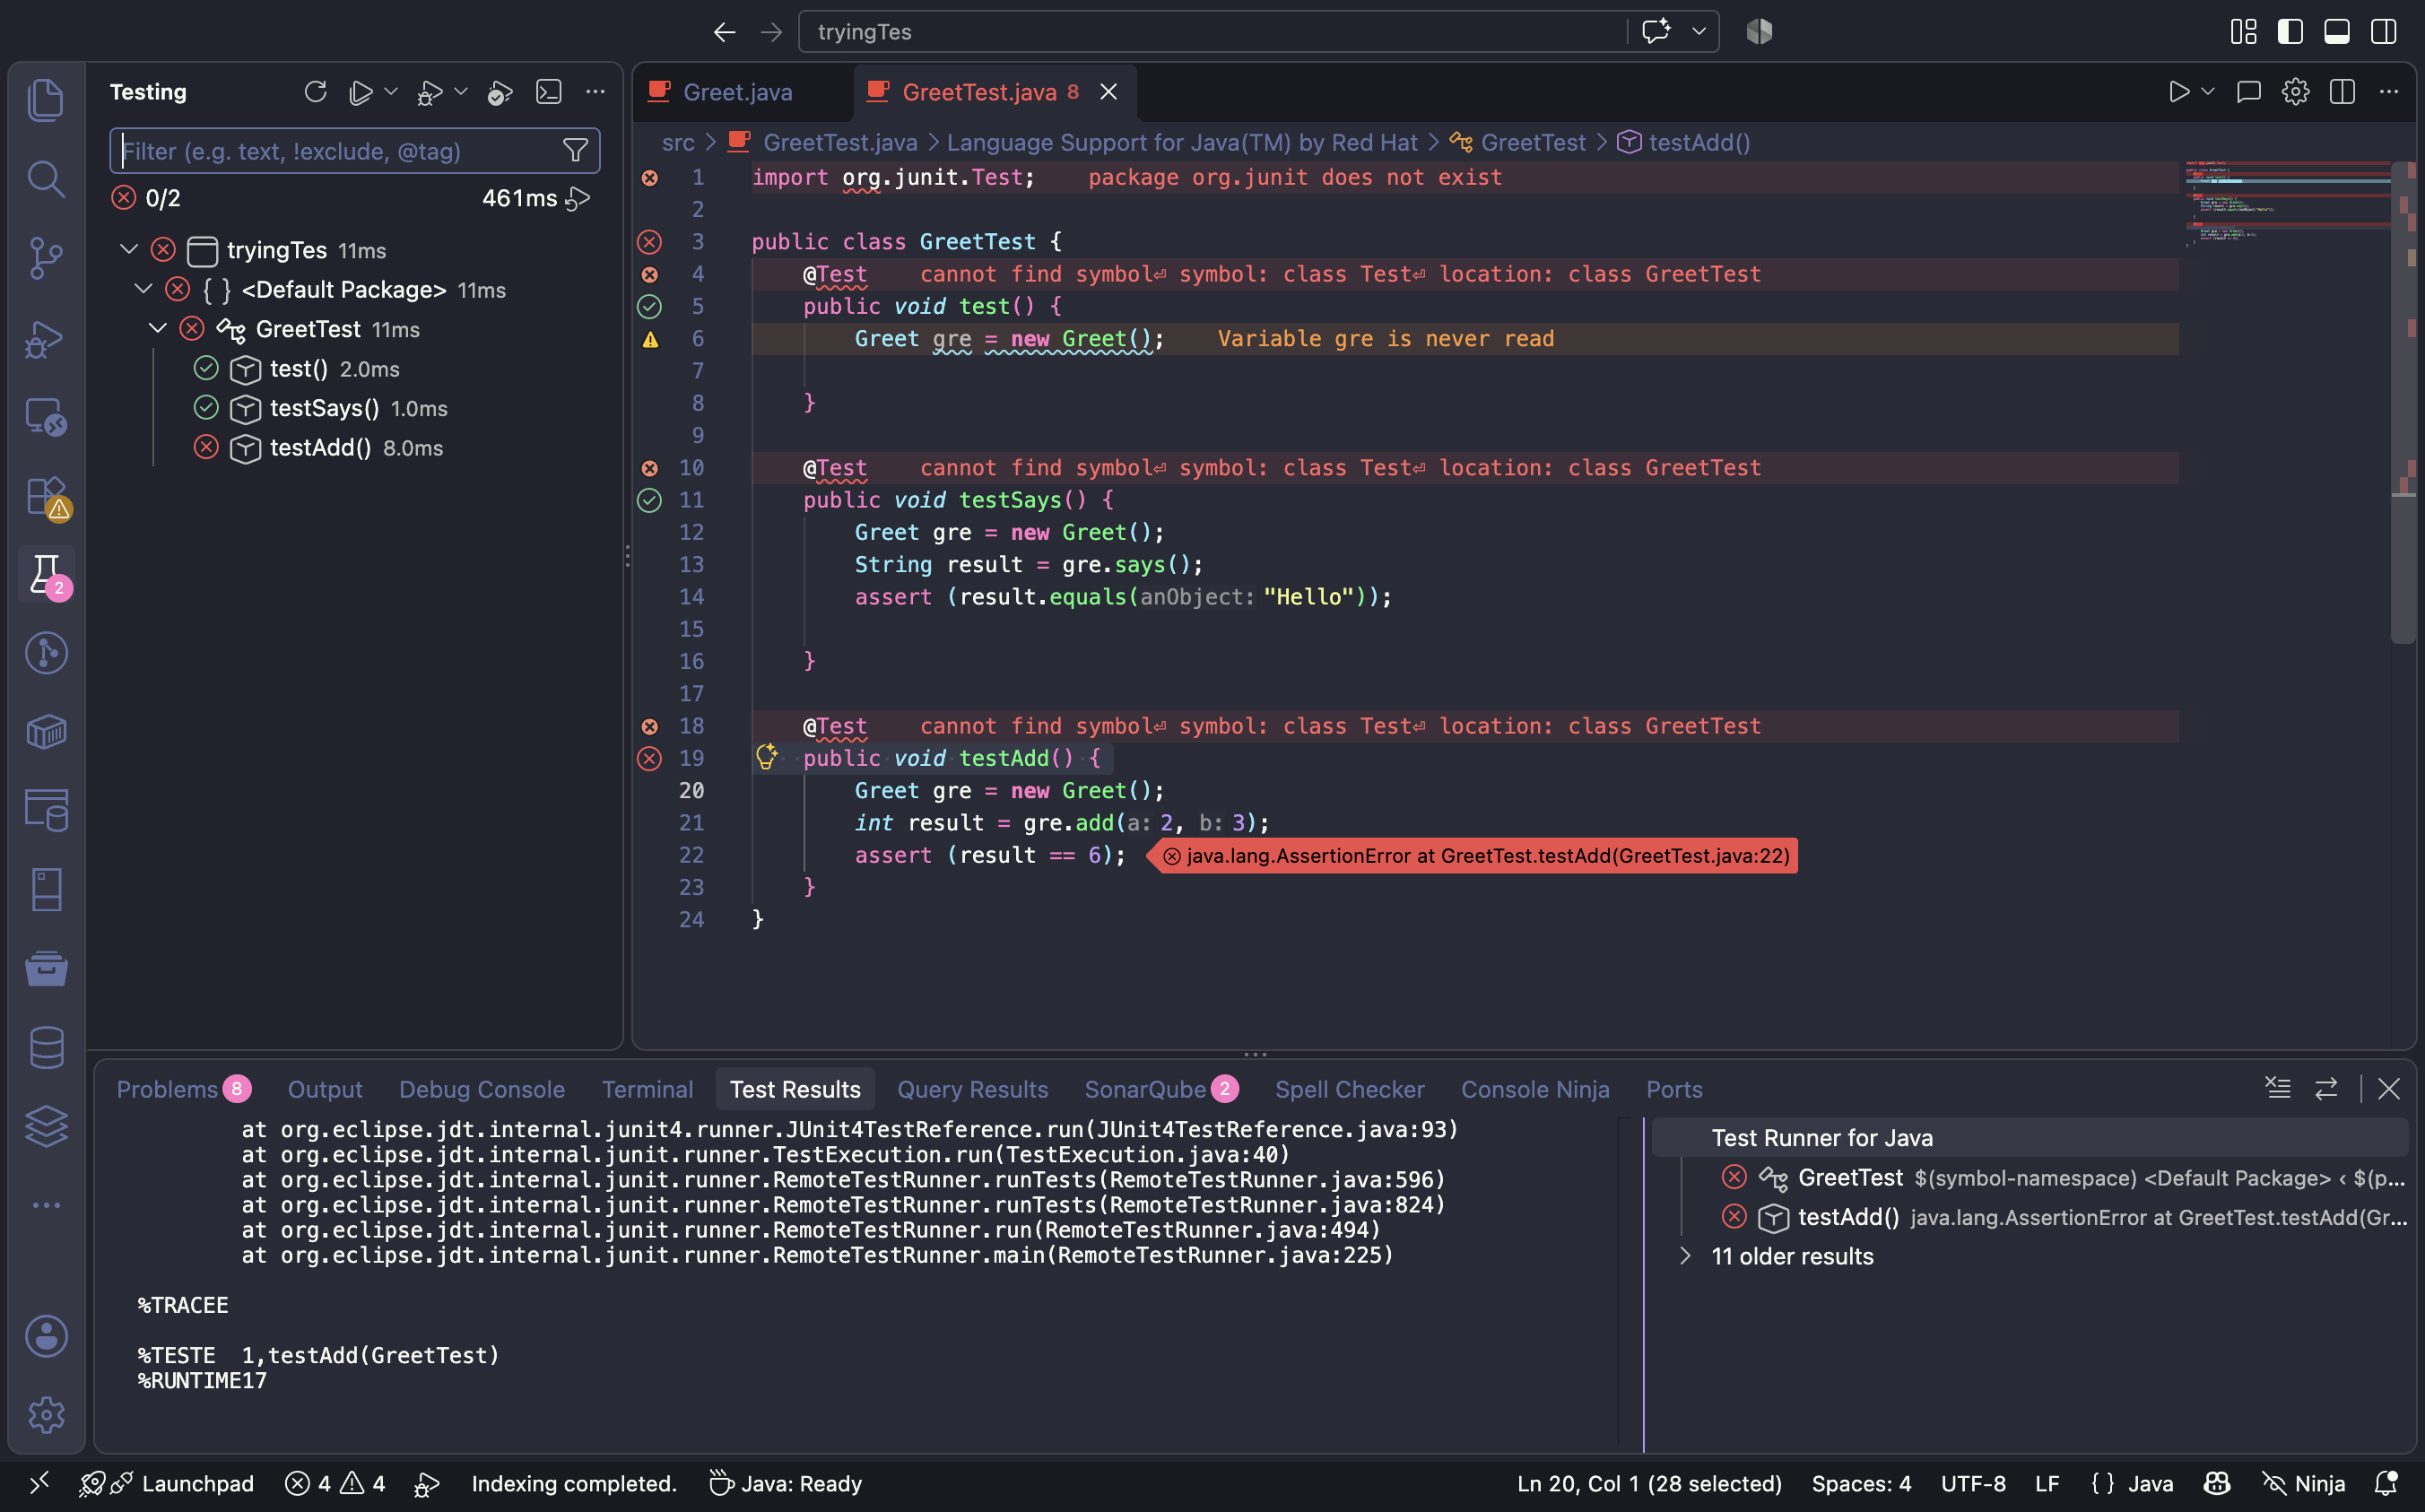Click the filter funnel icon in the test filter box
Image resolution: width=2425 pixels, height=1512 pixels.
pyautogui.click(x=575, y=151)
